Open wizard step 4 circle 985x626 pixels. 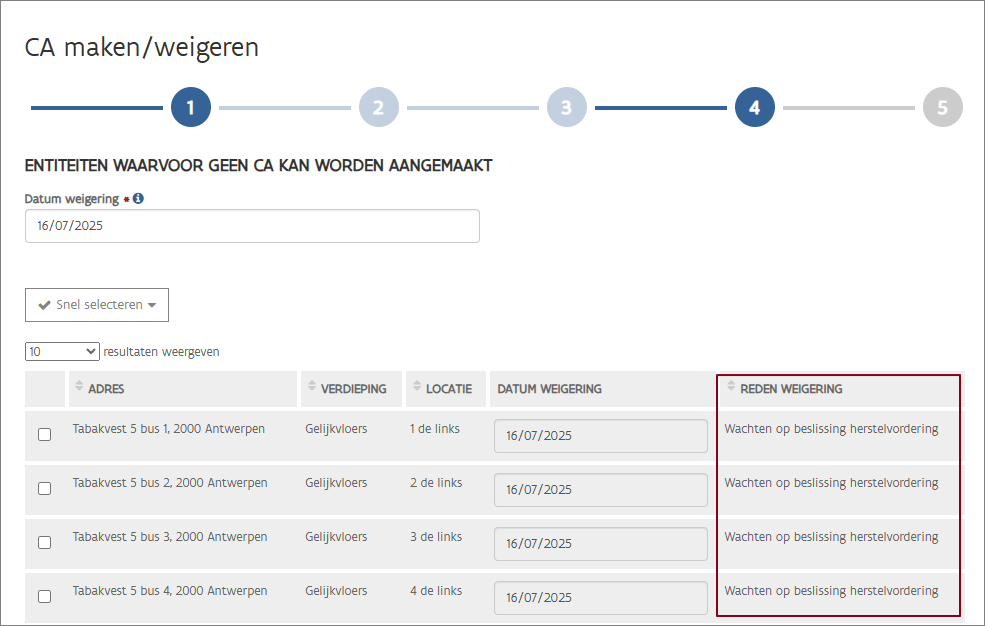coord(754,108)
